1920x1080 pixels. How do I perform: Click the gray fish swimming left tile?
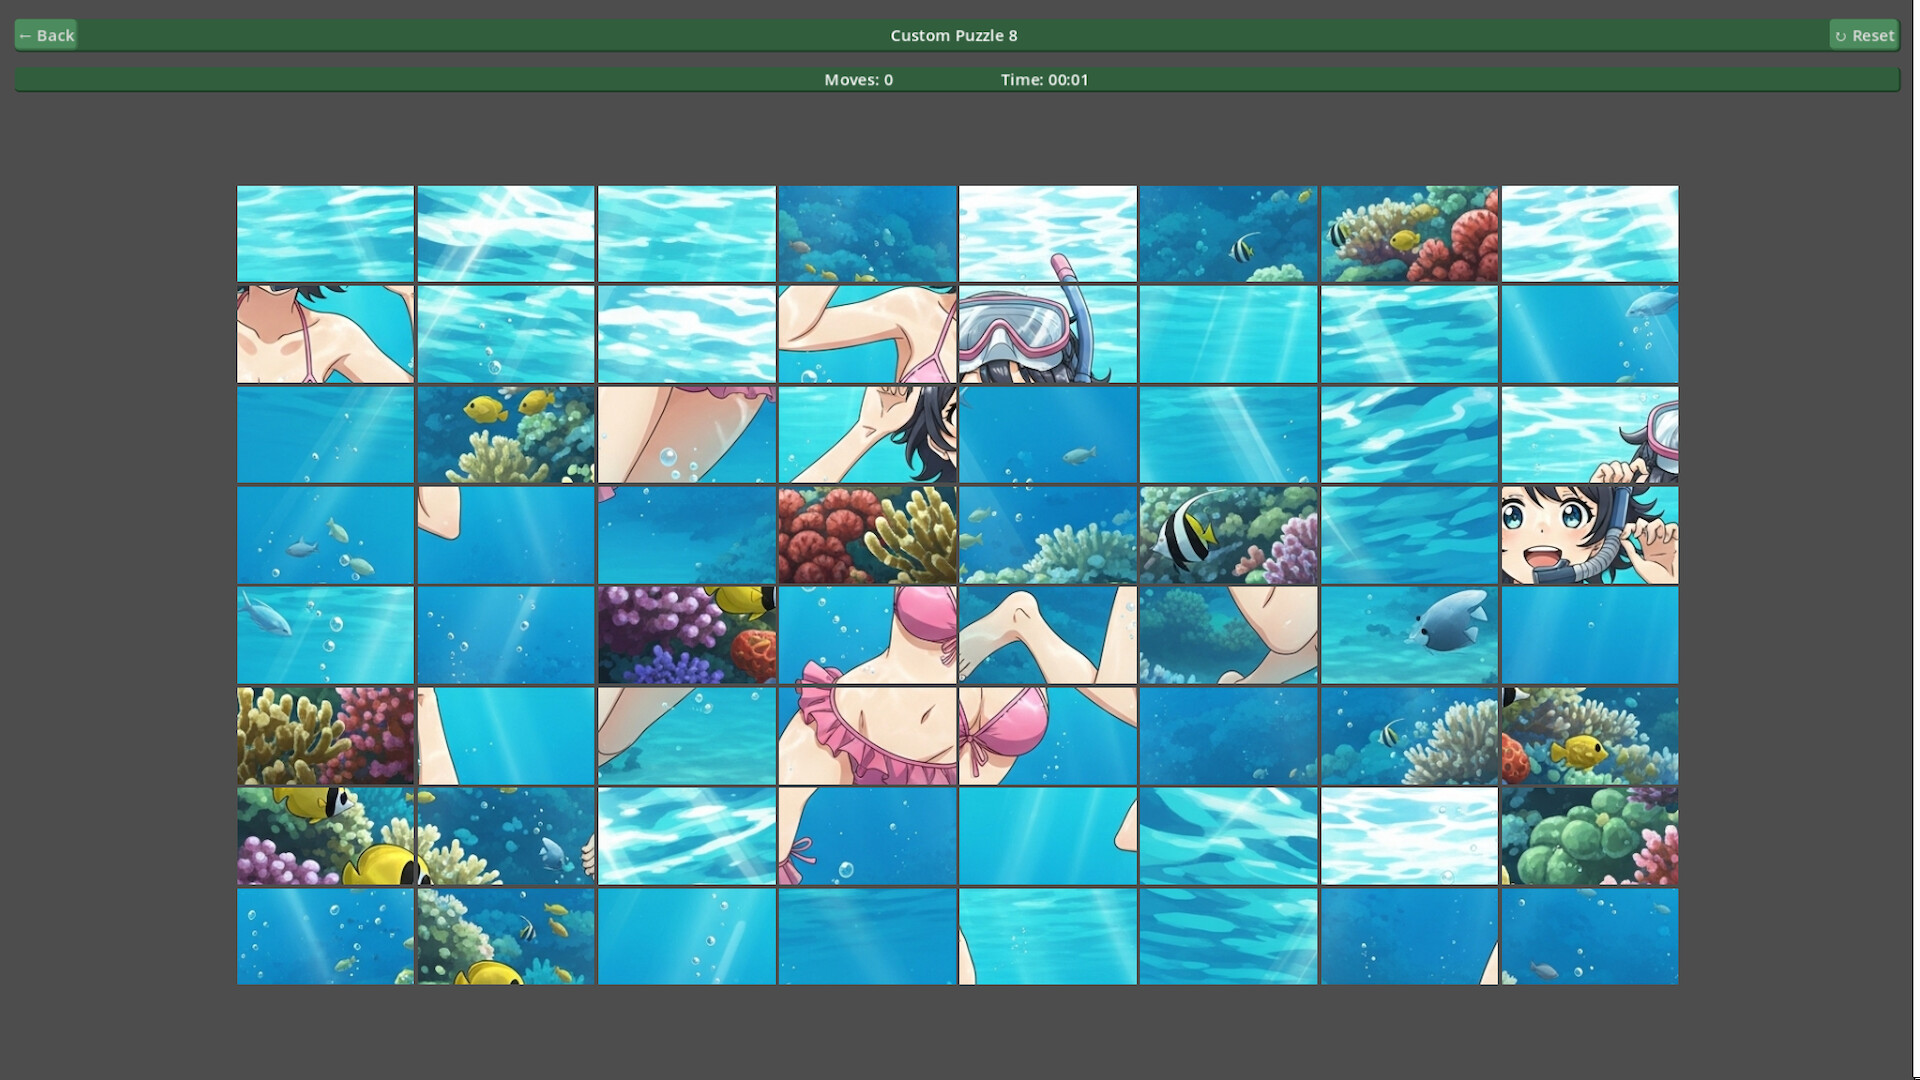click(x=1409, y=635)
